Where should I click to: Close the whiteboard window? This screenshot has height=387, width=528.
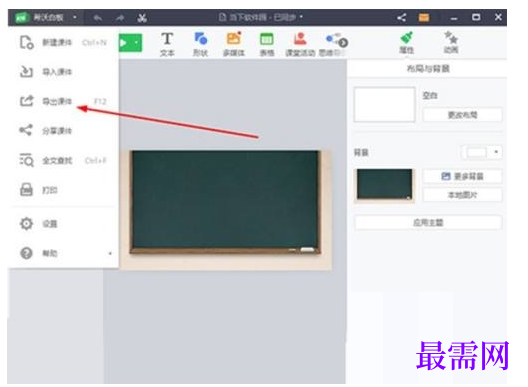click(x=498, y=17)
